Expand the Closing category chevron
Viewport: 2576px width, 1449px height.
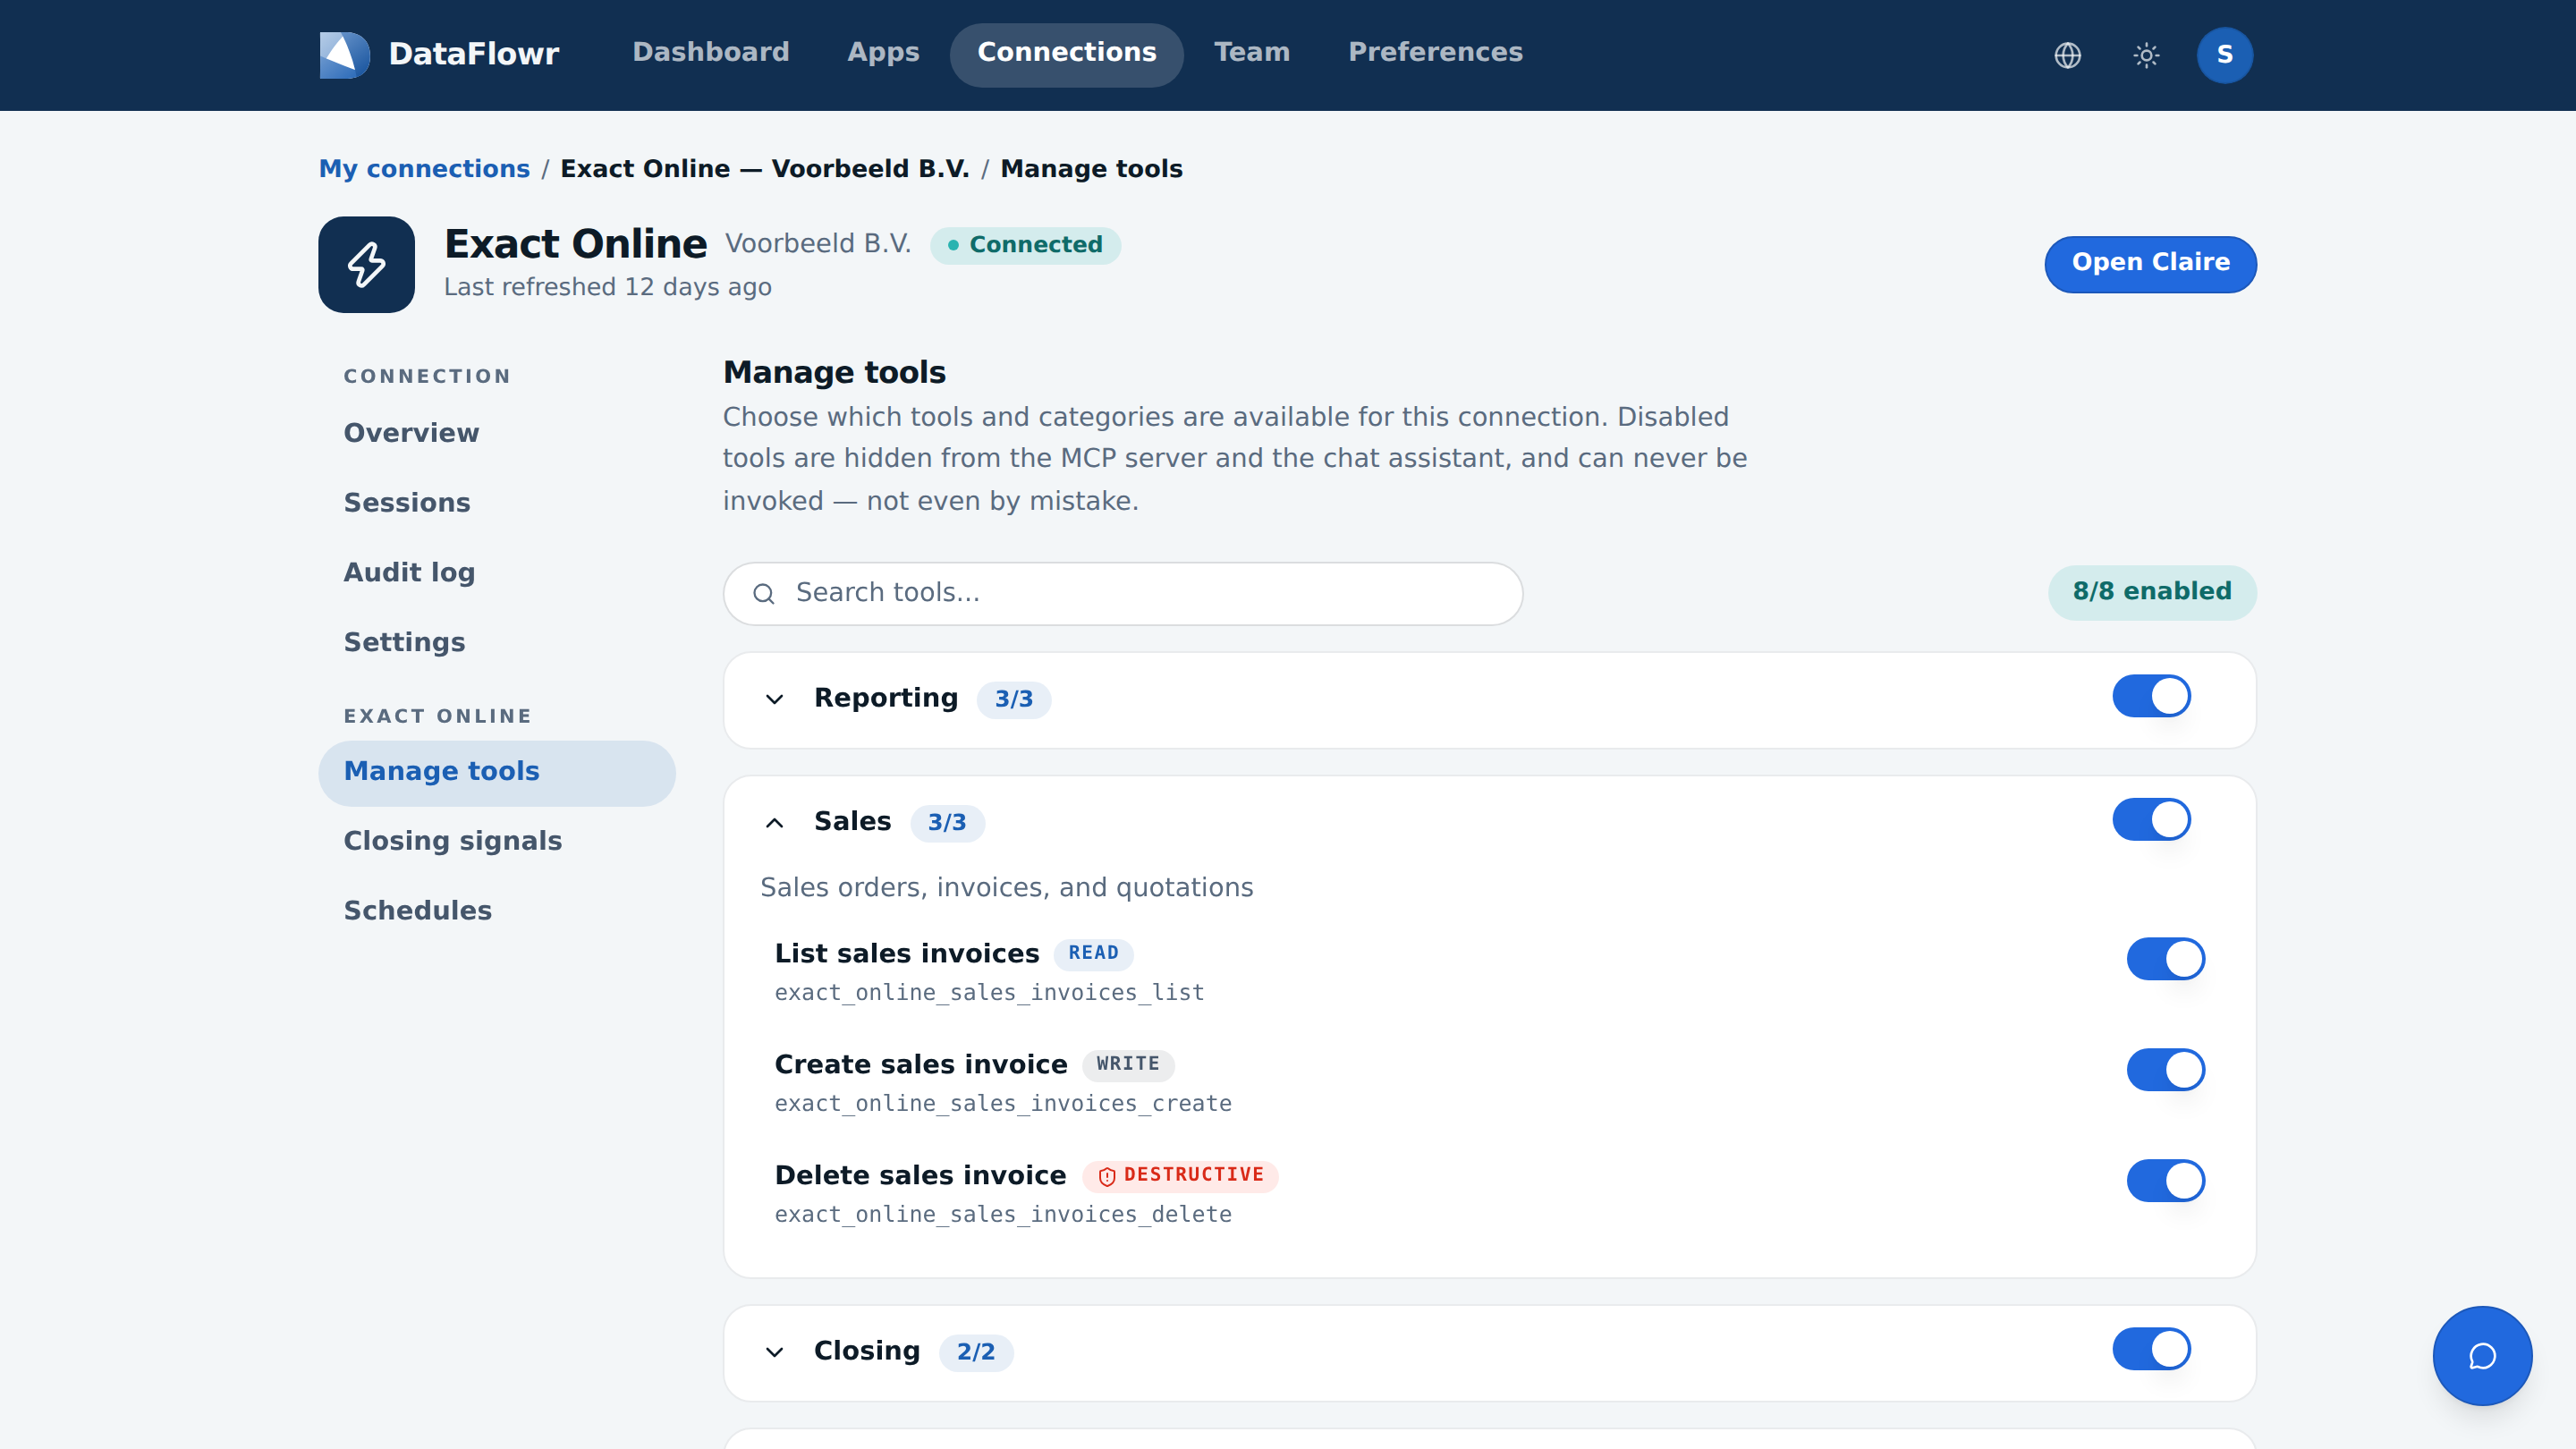click(774, 1352)
